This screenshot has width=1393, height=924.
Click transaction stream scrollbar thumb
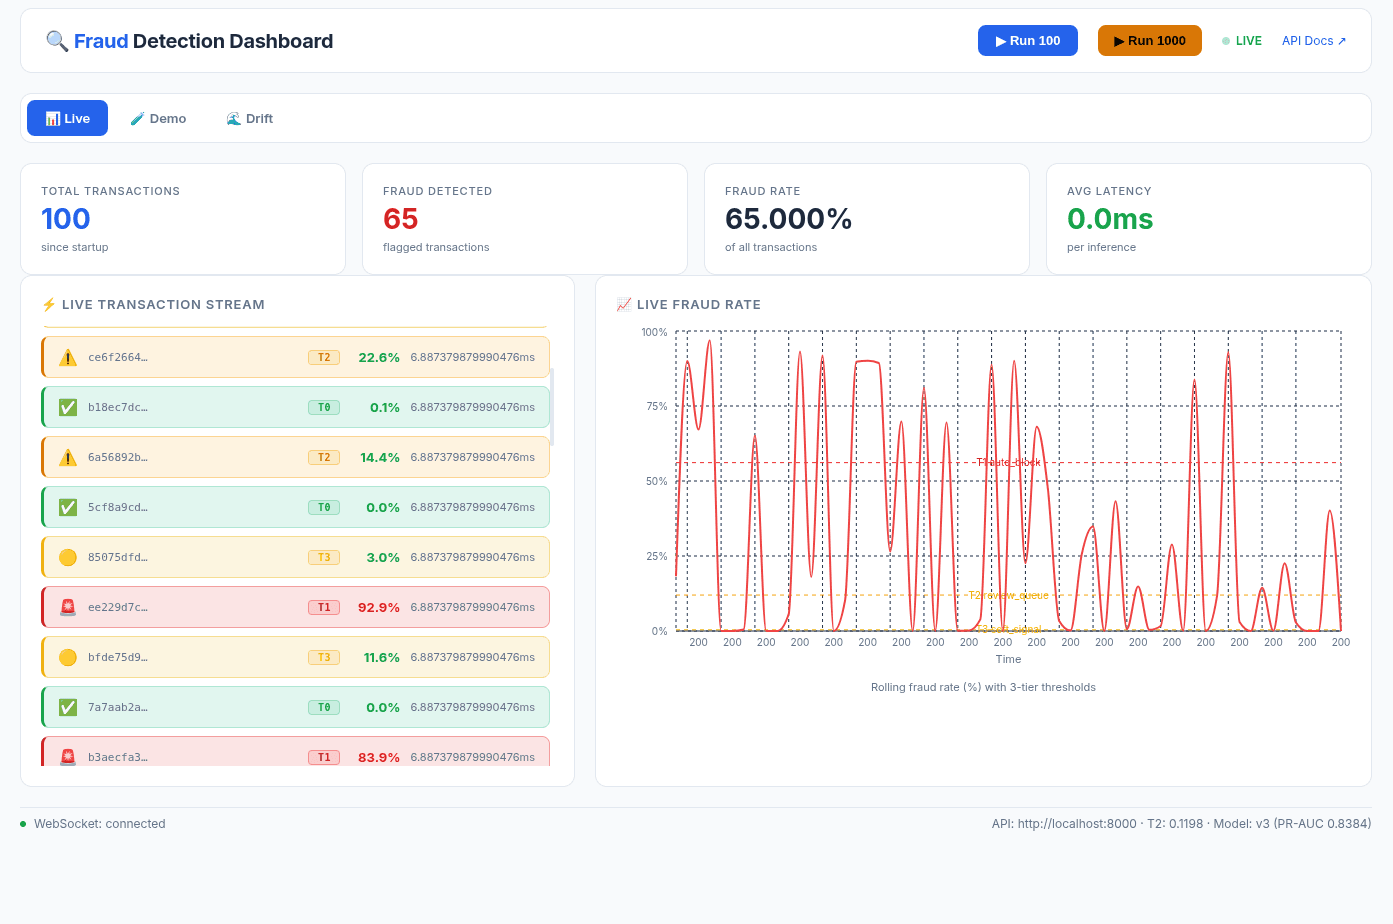[552, 406]
